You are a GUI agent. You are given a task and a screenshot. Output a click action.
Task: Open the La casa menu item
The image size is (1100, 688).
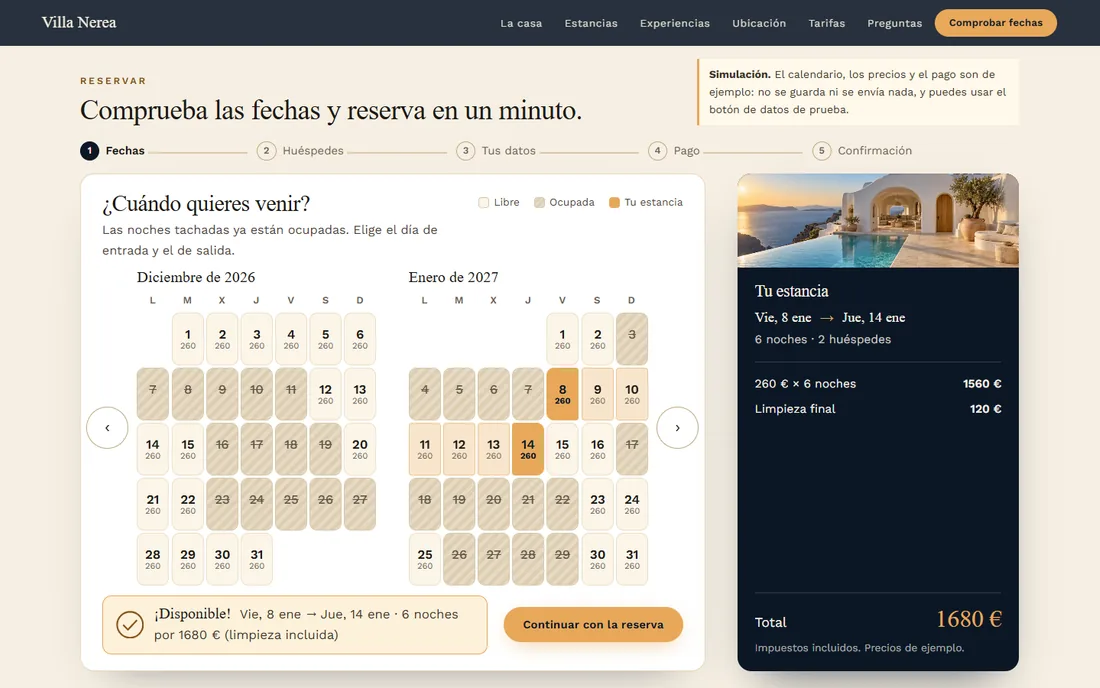tap(521, 23)
